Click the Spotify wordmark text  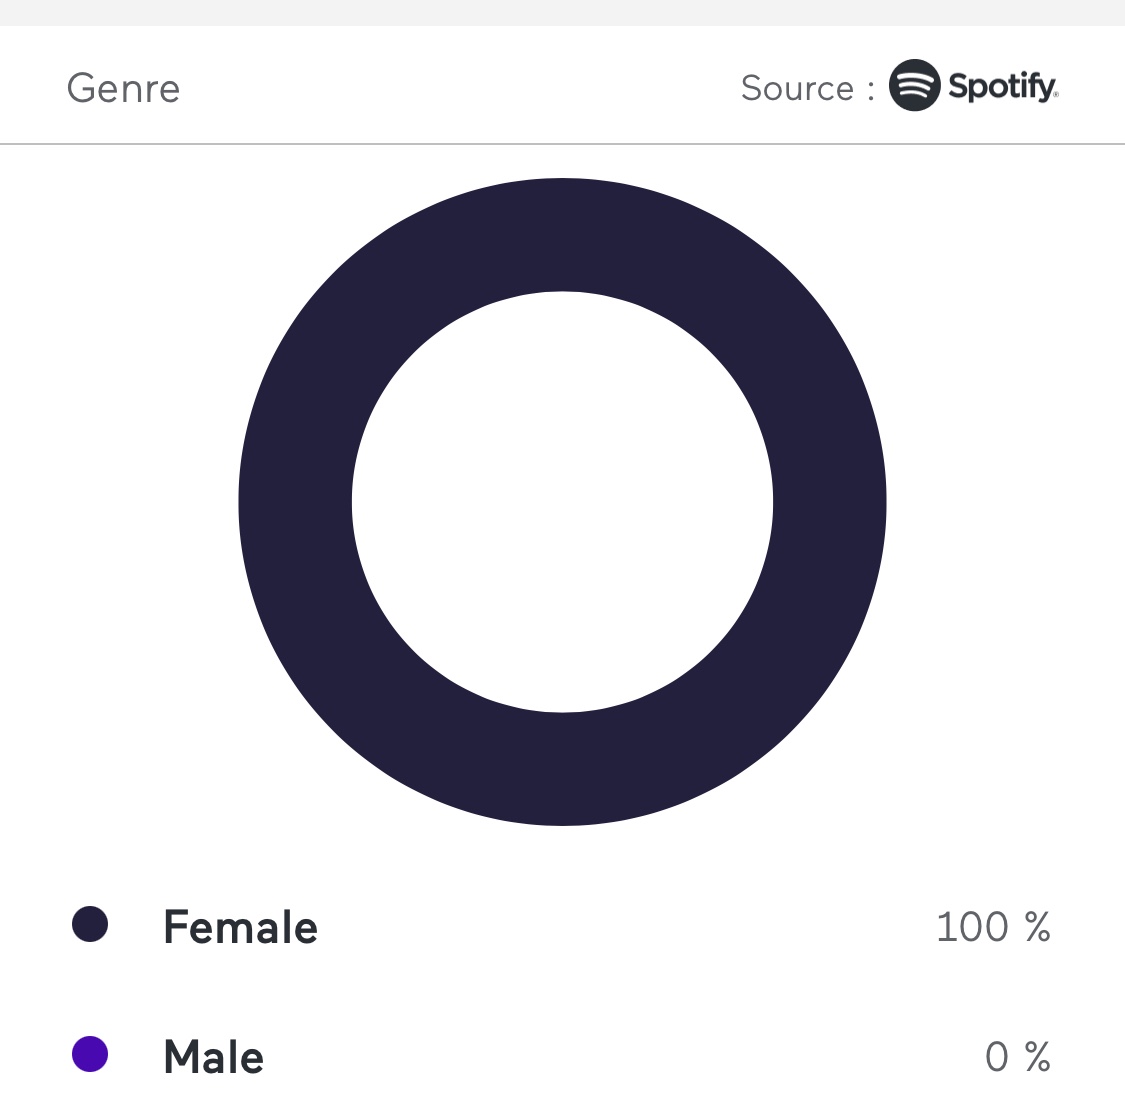[x=1001, y=87]
